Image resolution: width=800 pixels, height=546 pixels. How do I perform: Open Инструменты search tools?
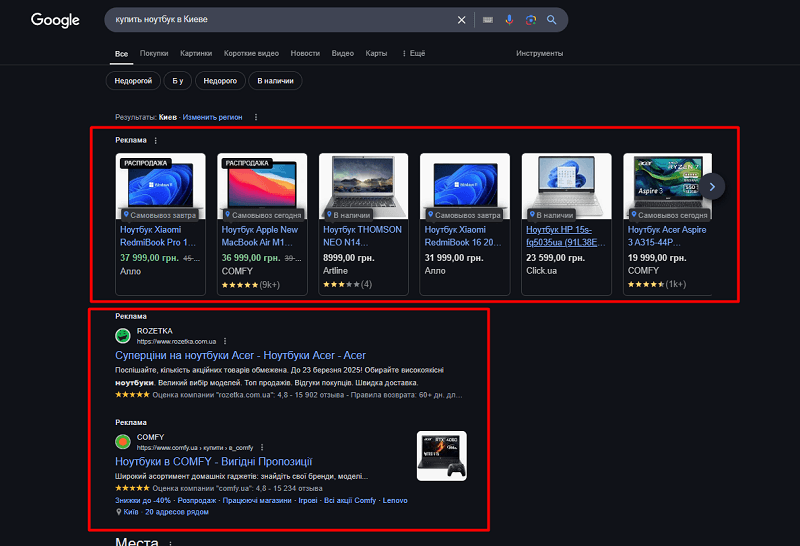[x=539, y=53]
